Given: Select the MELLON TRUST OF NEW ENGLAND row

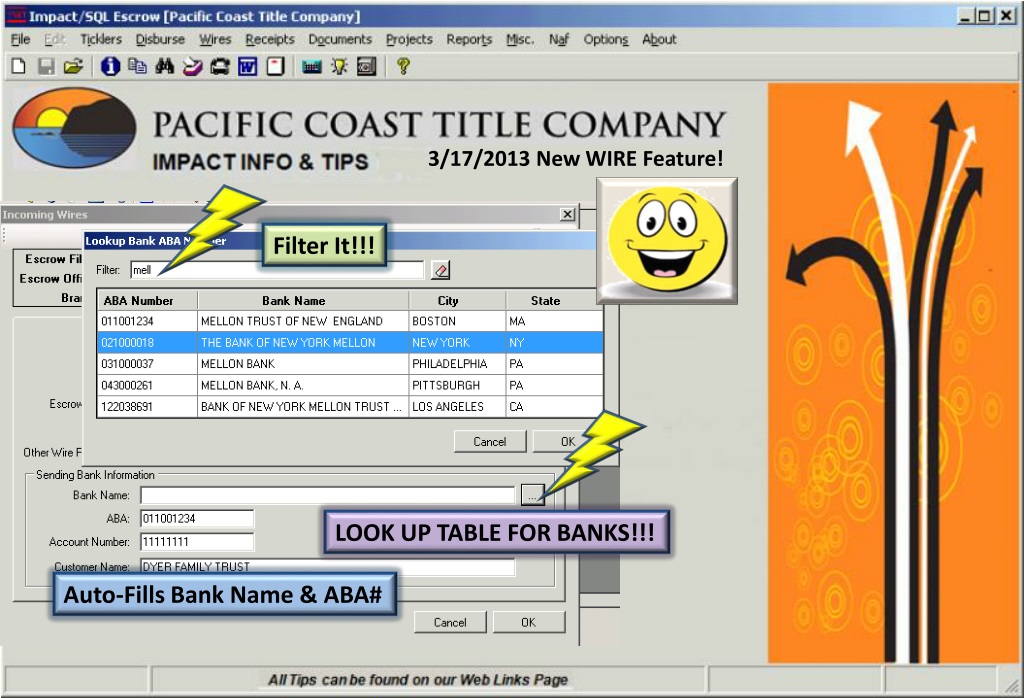Looking at the screenshot, I should [350, 321].
